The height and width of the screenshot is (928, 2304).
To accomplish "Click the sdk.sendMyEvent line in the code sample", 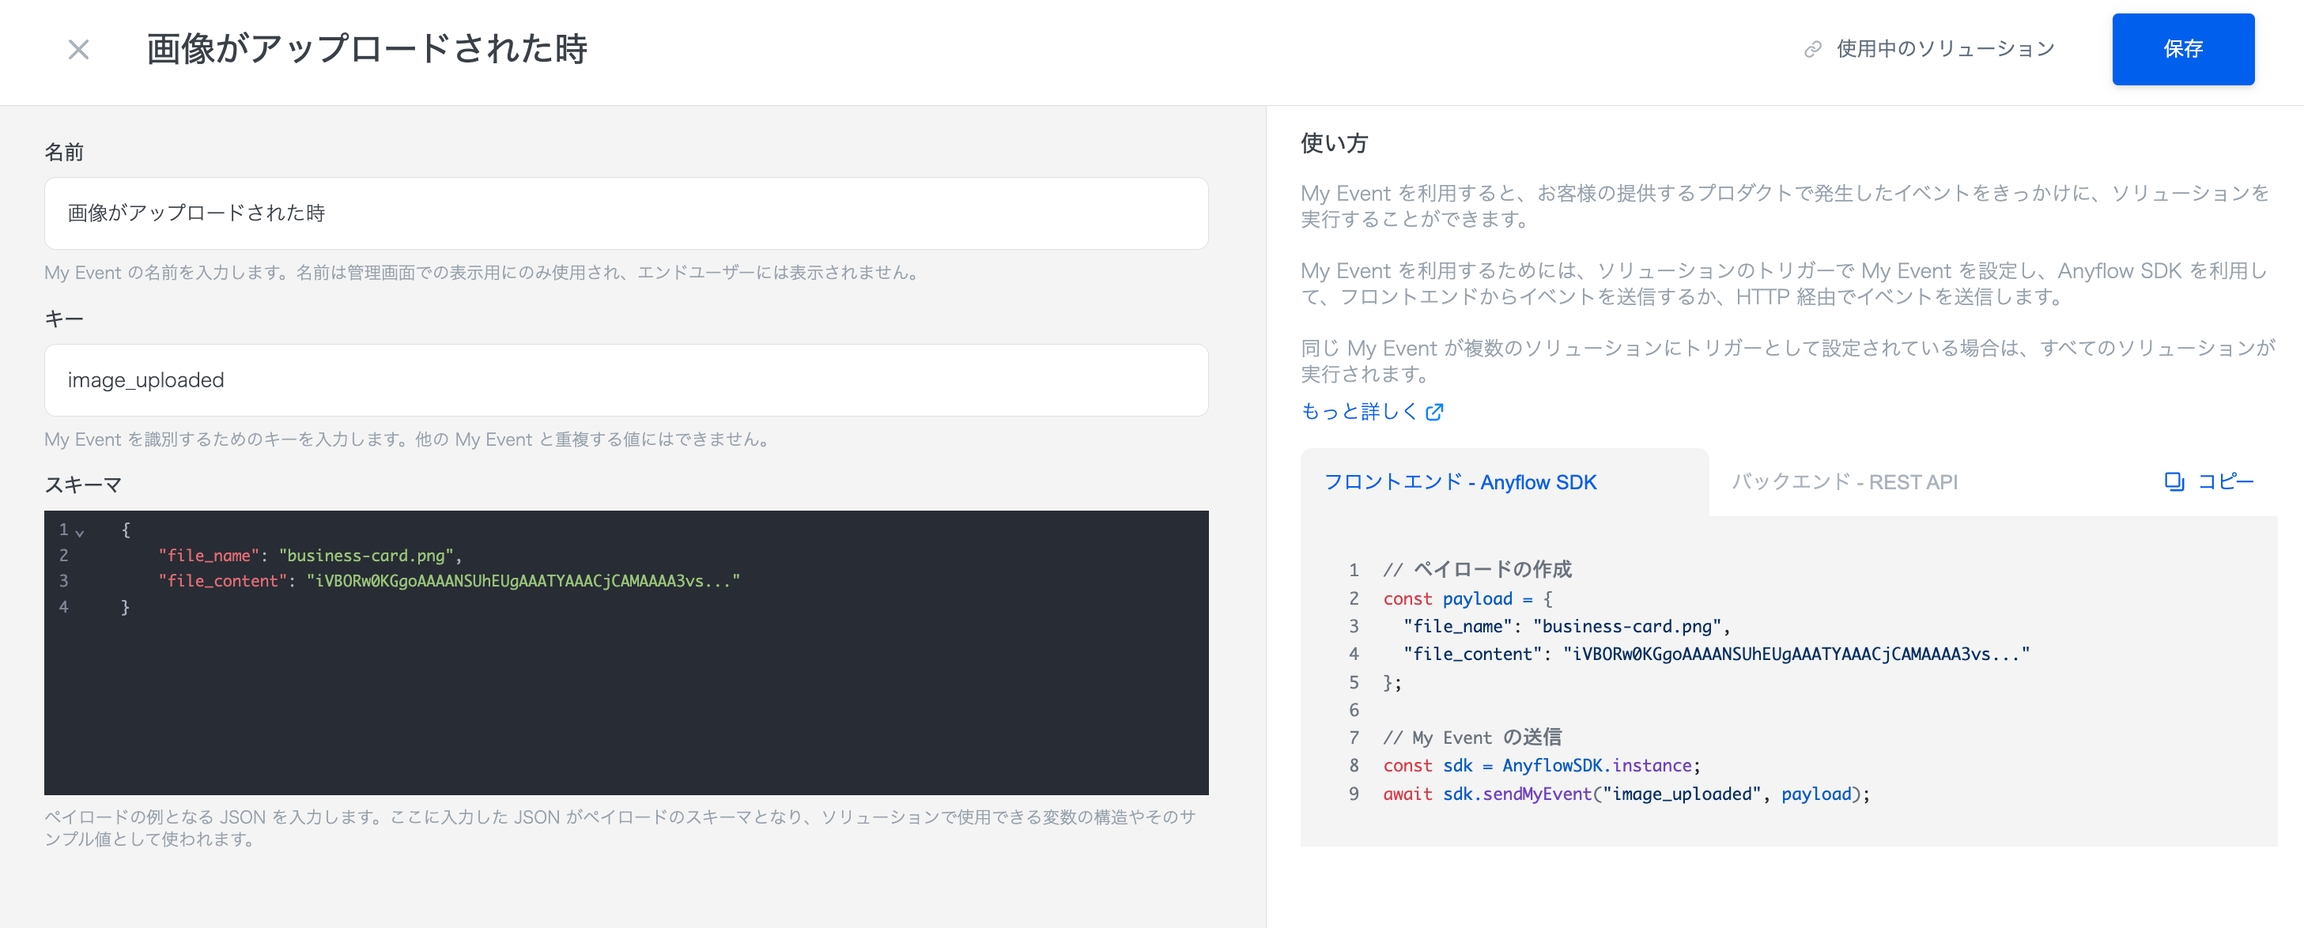I will click(x=1625, y=794).
